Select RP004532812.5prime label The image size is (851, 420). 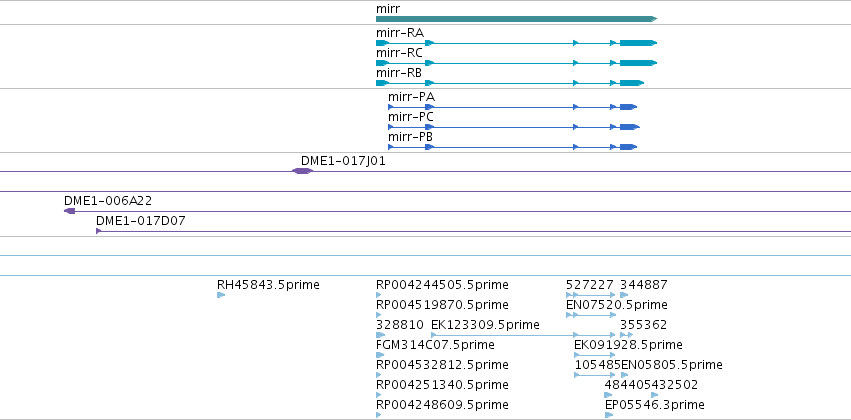tap(442, 365)
